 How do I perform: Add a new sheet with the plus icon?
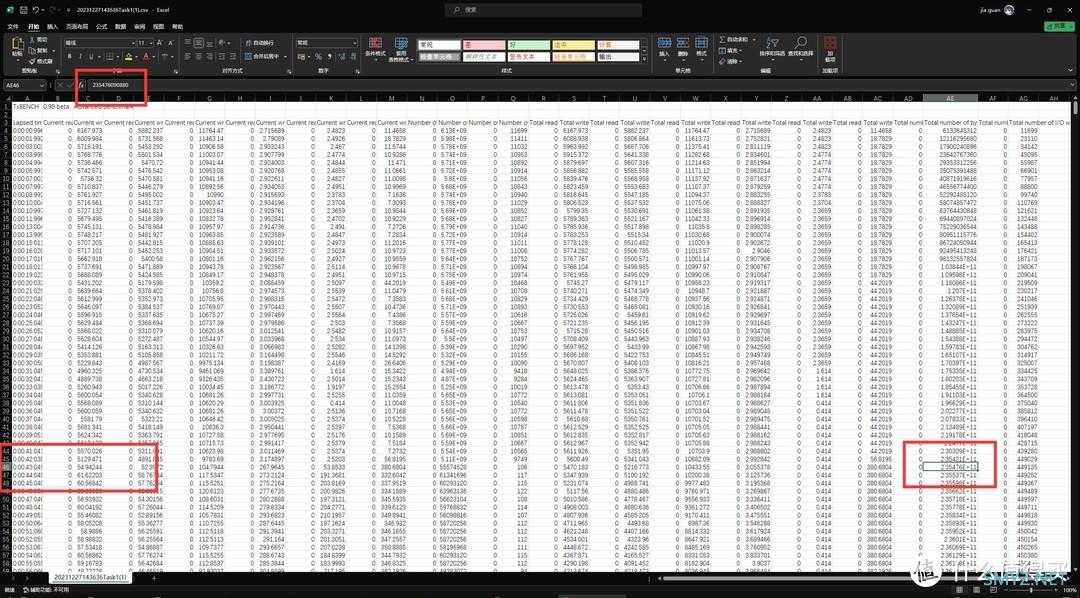[x=153, y=579]
